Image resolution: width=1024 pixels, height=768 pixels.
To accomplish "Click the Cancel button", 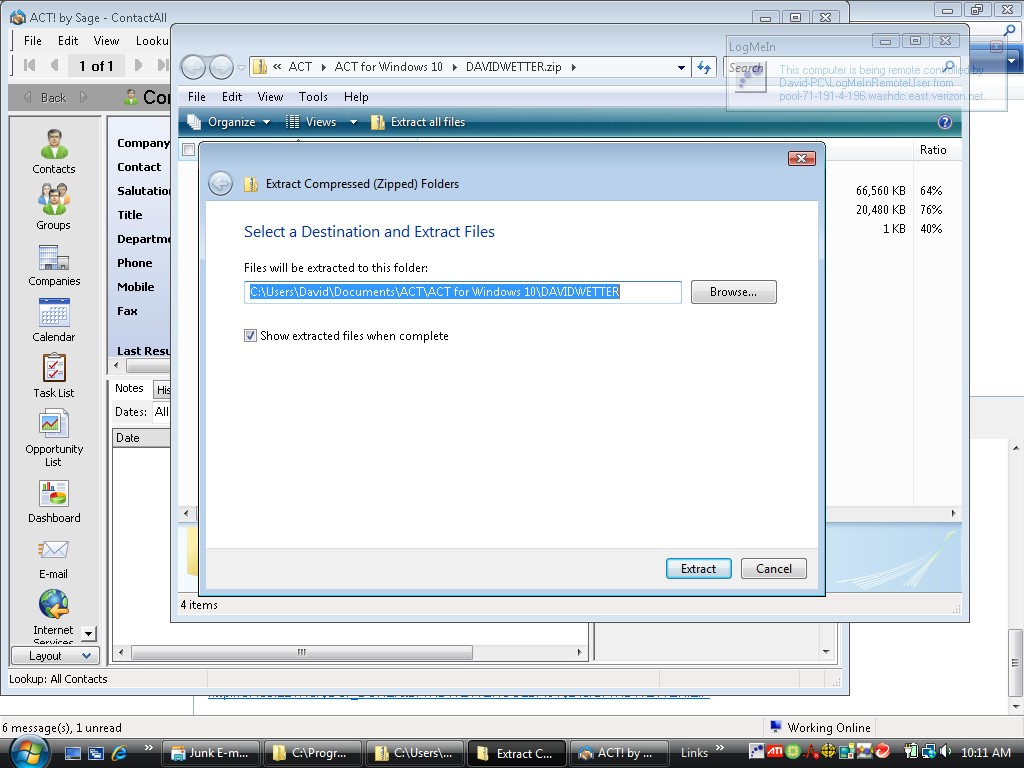I will [x=774, y=569].
